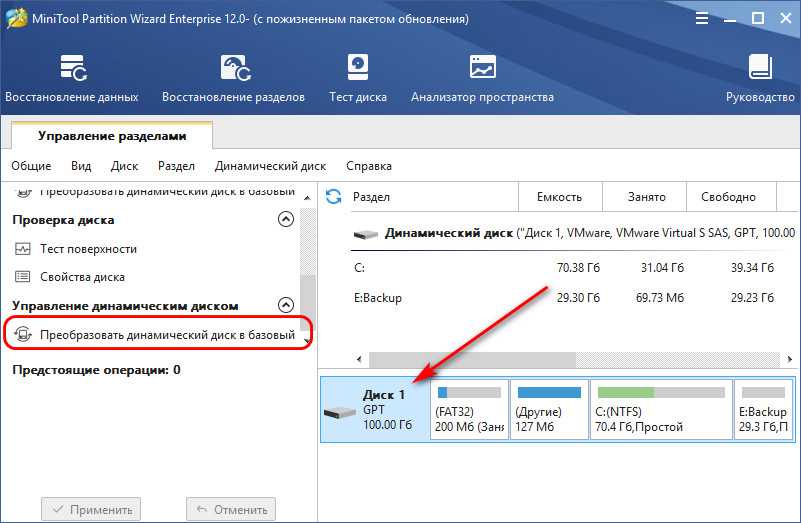801x523 pixels.
Task: Select the C:(NTFS) partition block in disk map
Action: pyautogui.click(x=660, y=410)
